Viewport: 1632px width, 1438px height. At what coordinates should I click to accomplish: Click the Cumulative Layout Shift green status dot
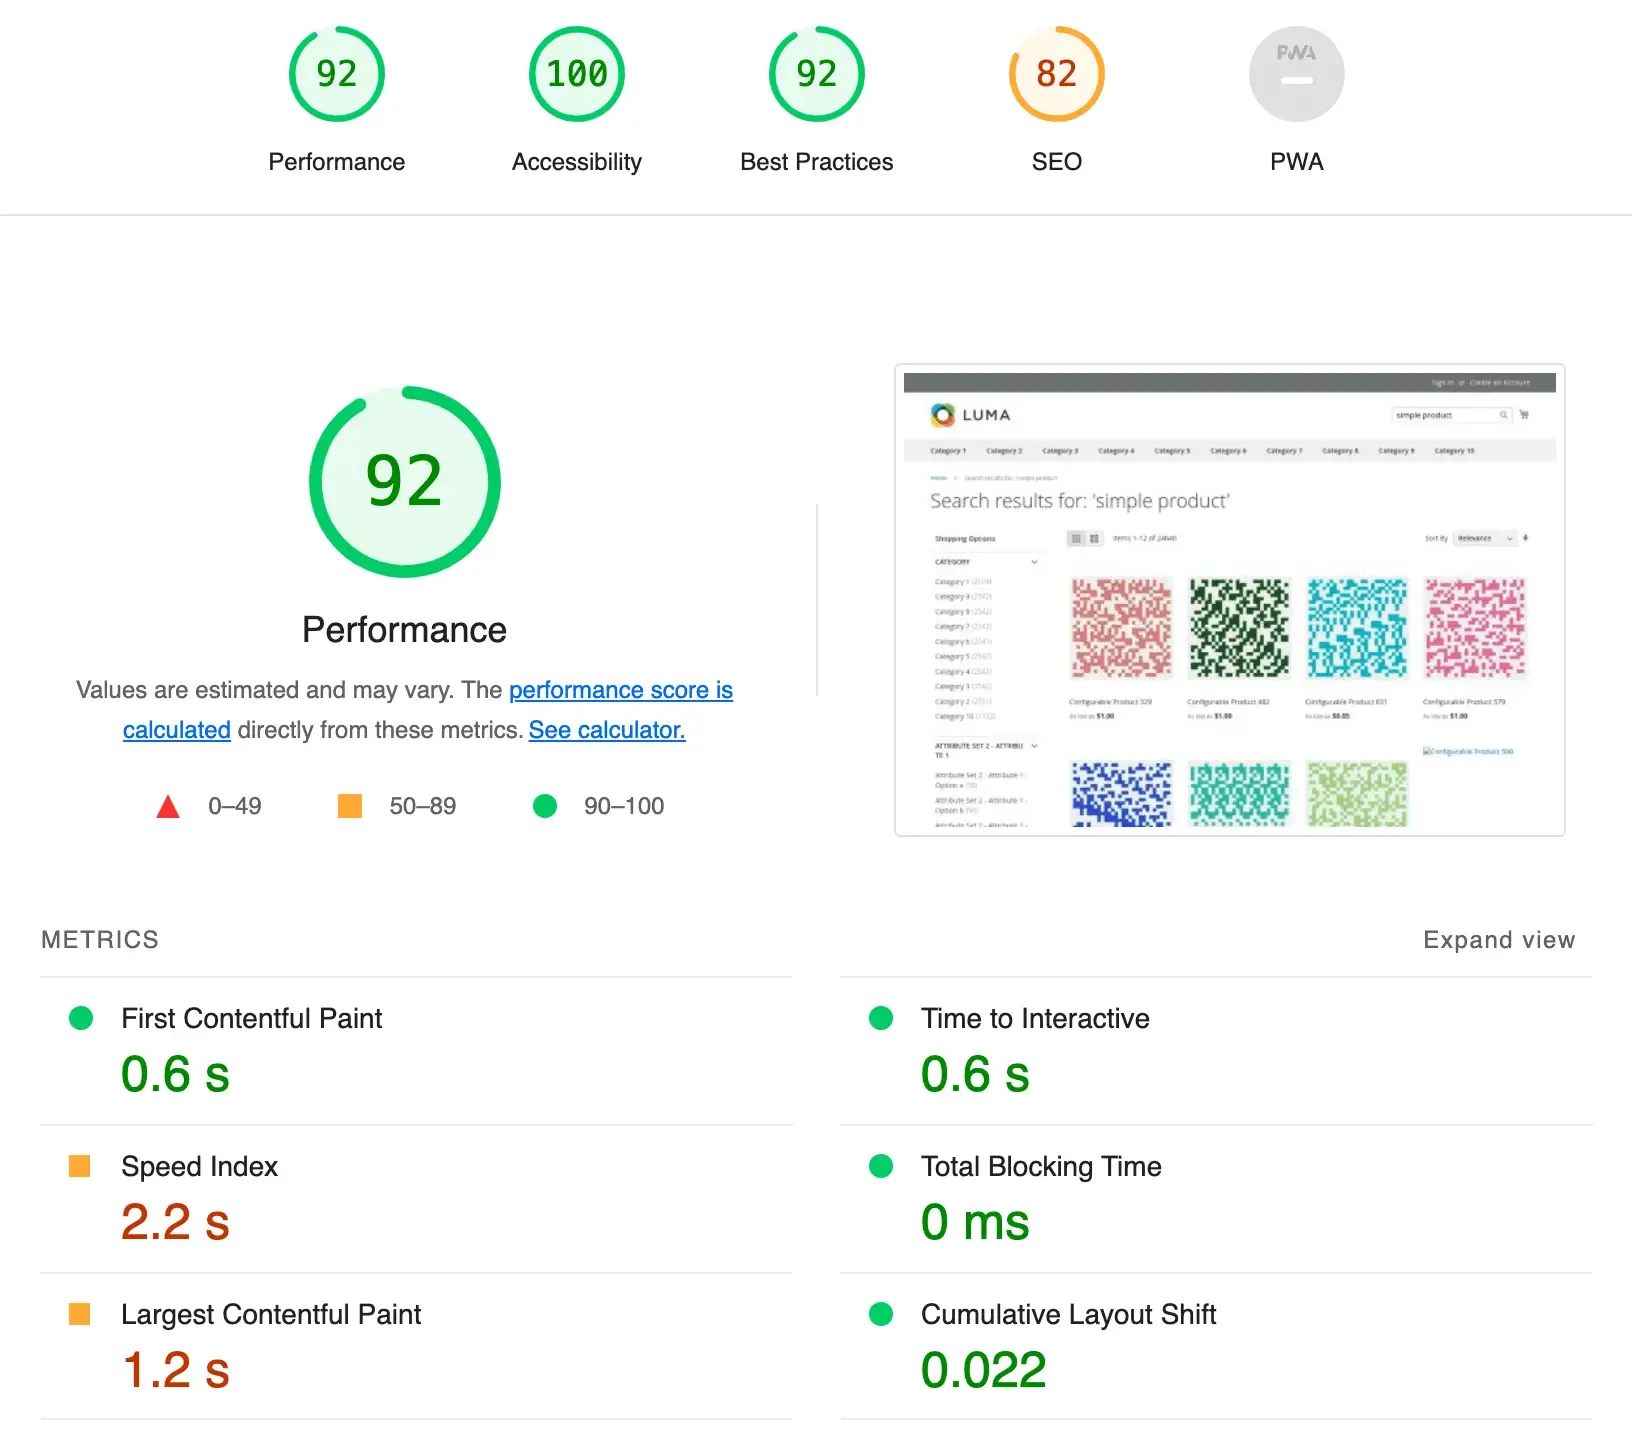[881, 1314]
